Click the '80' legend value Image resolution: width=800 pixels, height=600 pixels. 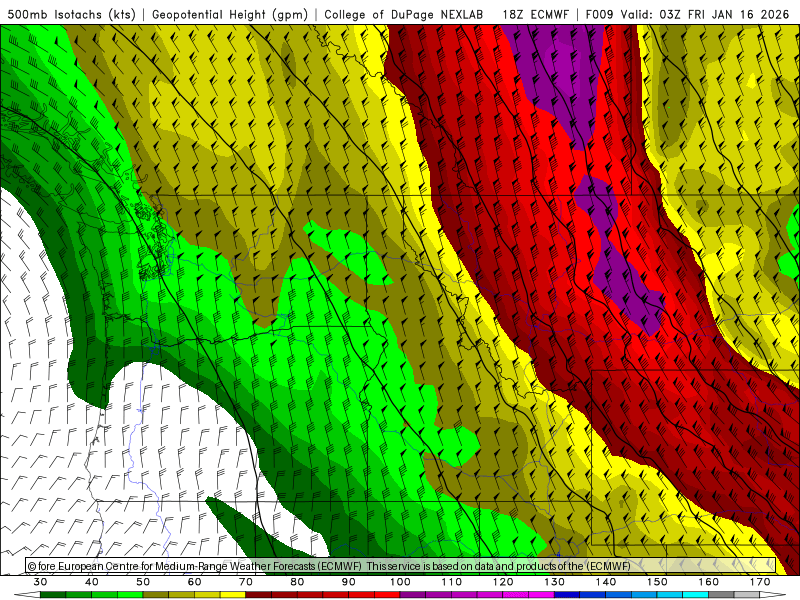coord(297,582)
